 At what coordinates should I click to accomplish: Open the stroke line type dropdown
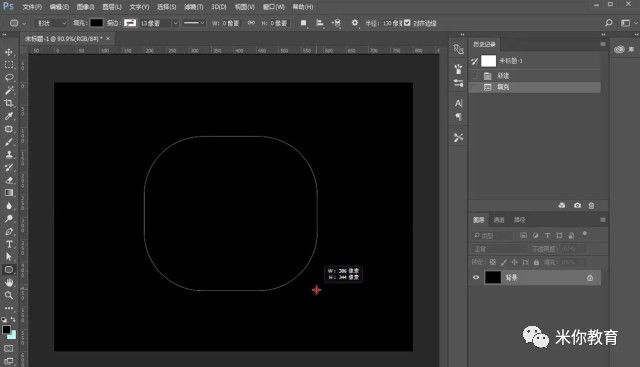click(193, 23)
